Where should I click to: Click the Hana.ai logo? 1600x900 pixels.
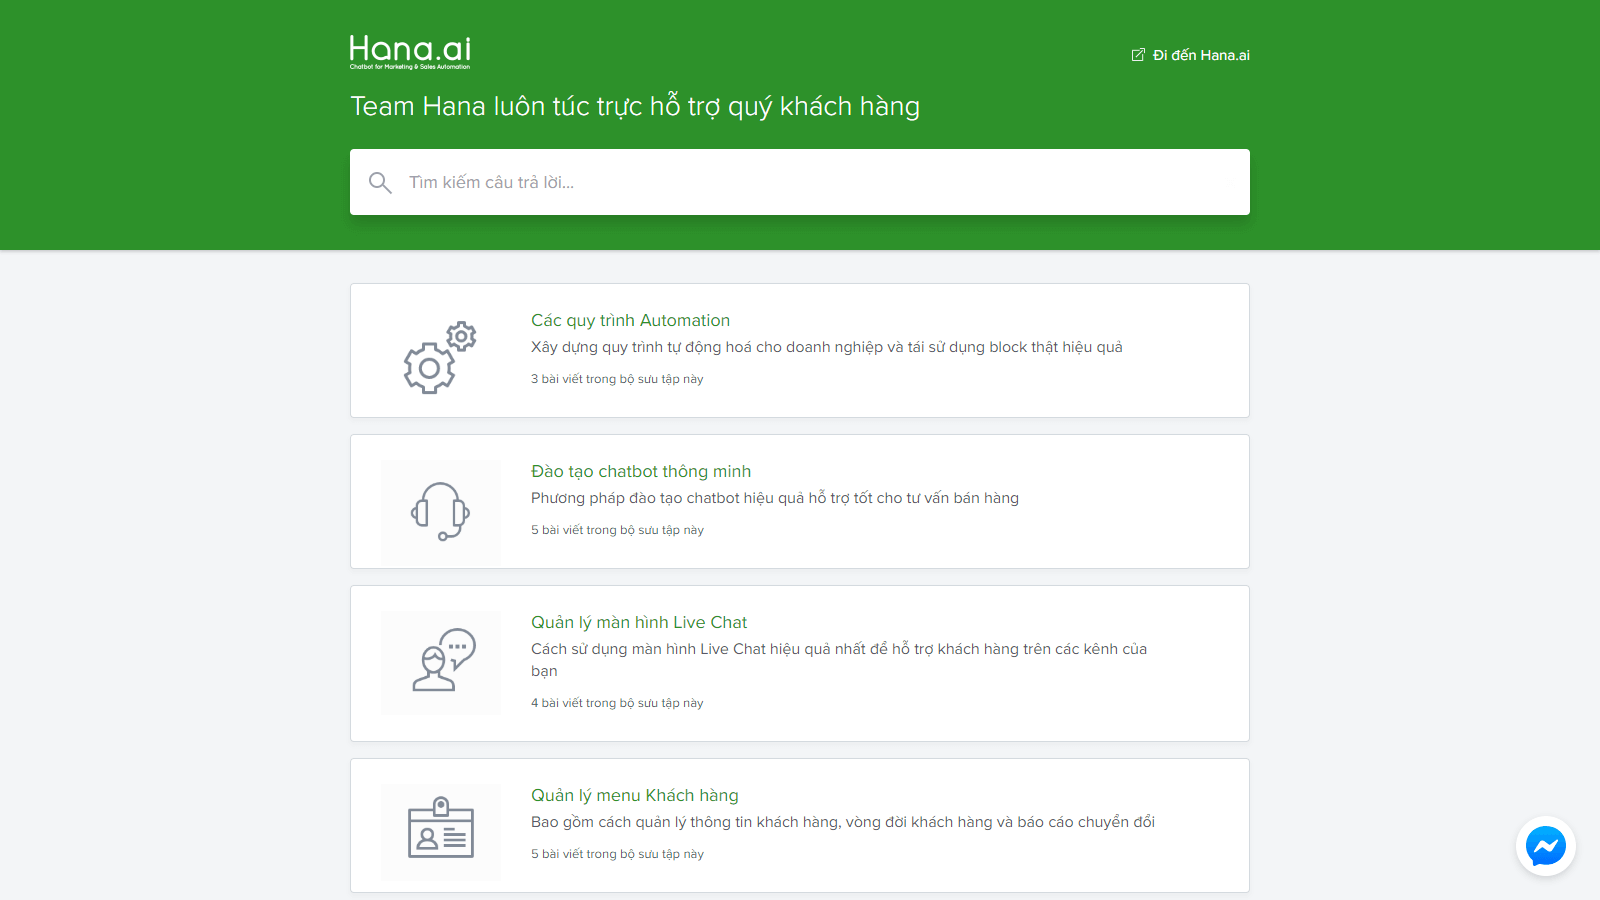410,52
